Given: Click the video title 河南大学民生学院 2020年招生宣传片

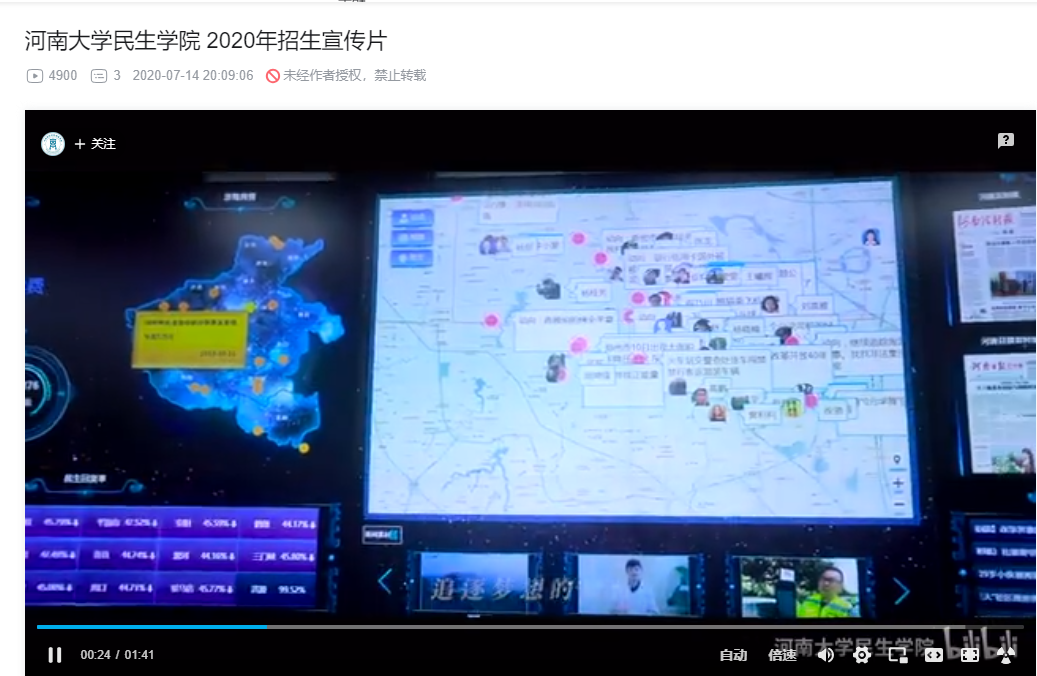Looking at the screenshot, I should (x=205, y=41).
